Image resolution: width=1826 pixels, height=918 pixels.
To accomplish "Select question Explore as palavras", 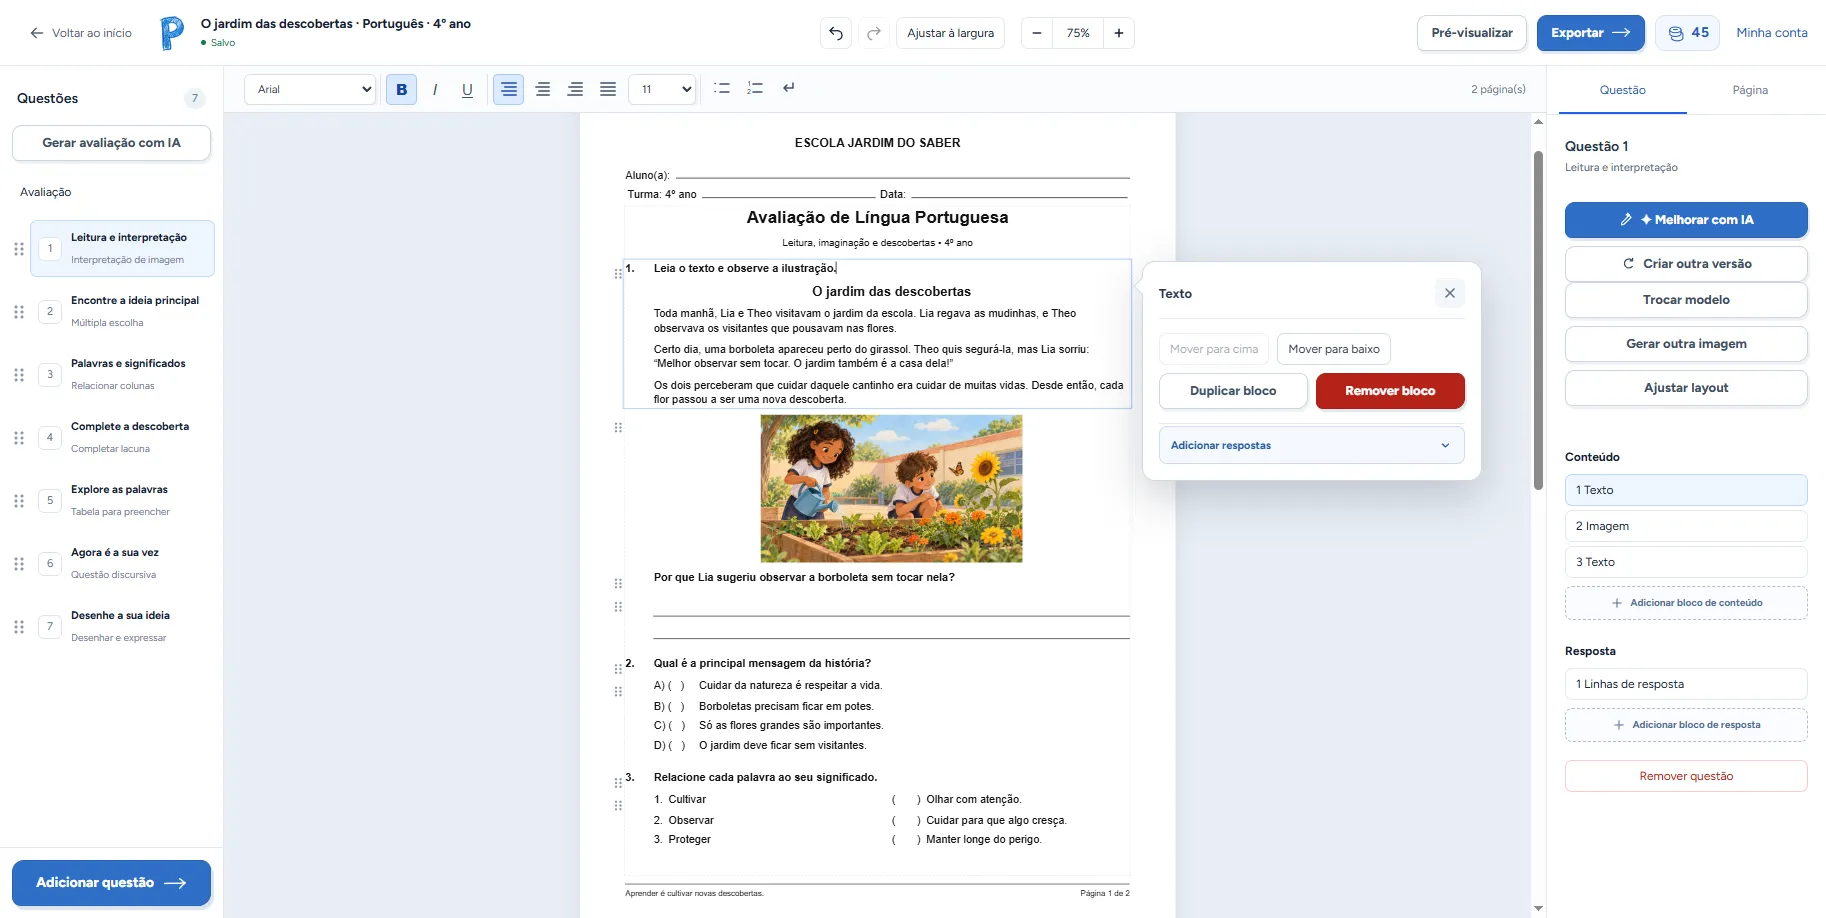I will 122,500.
